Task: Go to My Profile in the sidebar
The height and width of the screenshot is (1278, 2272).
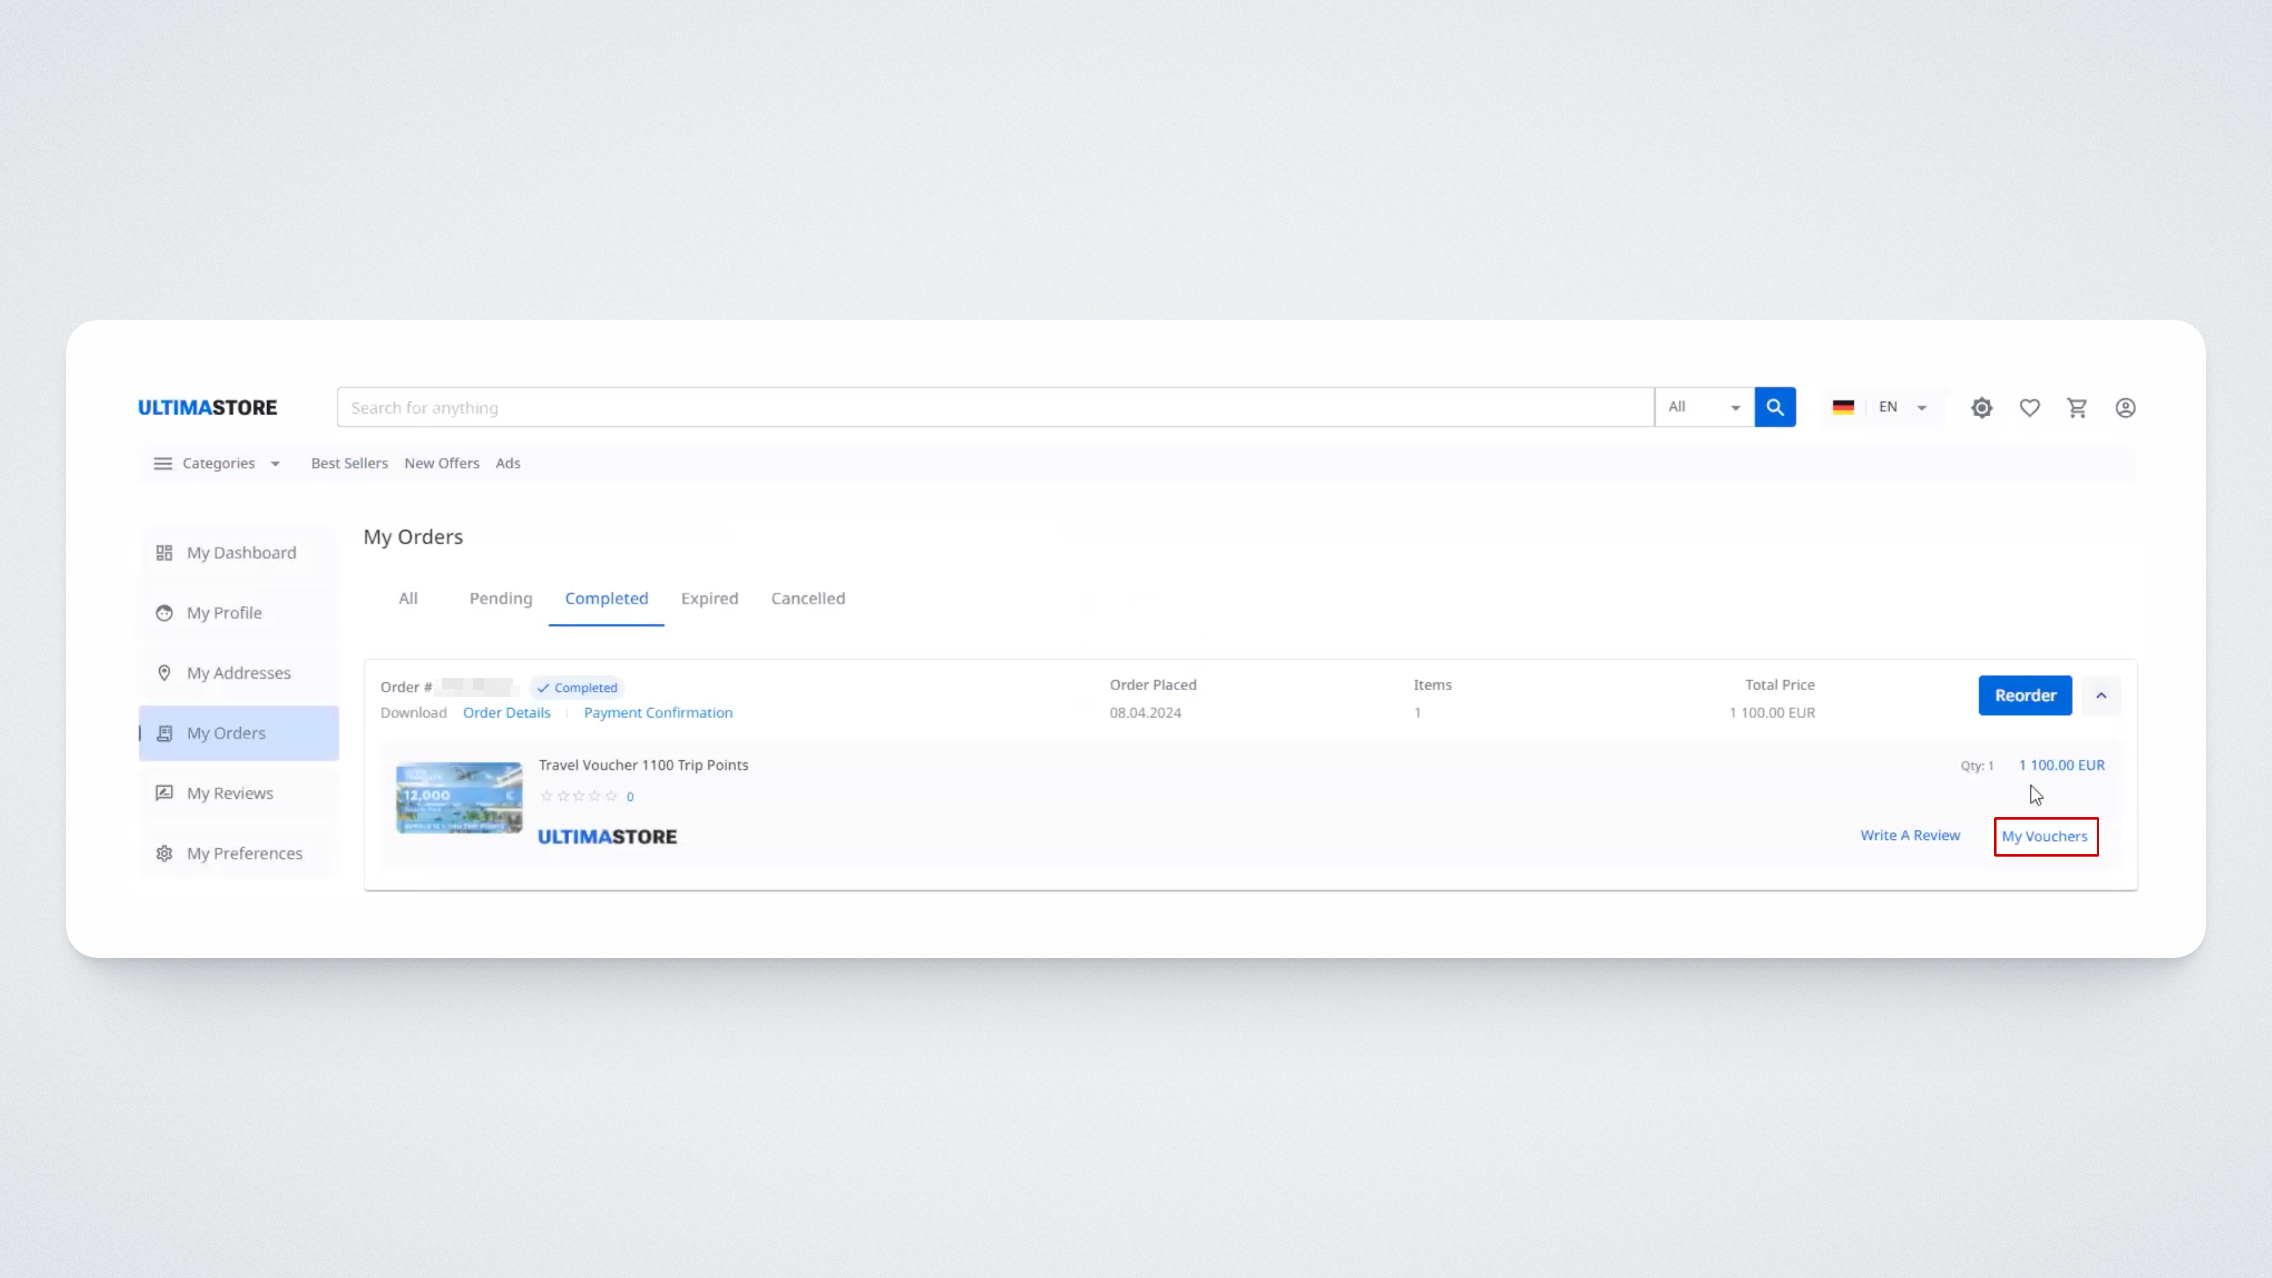Action: (x=223, y=613)
